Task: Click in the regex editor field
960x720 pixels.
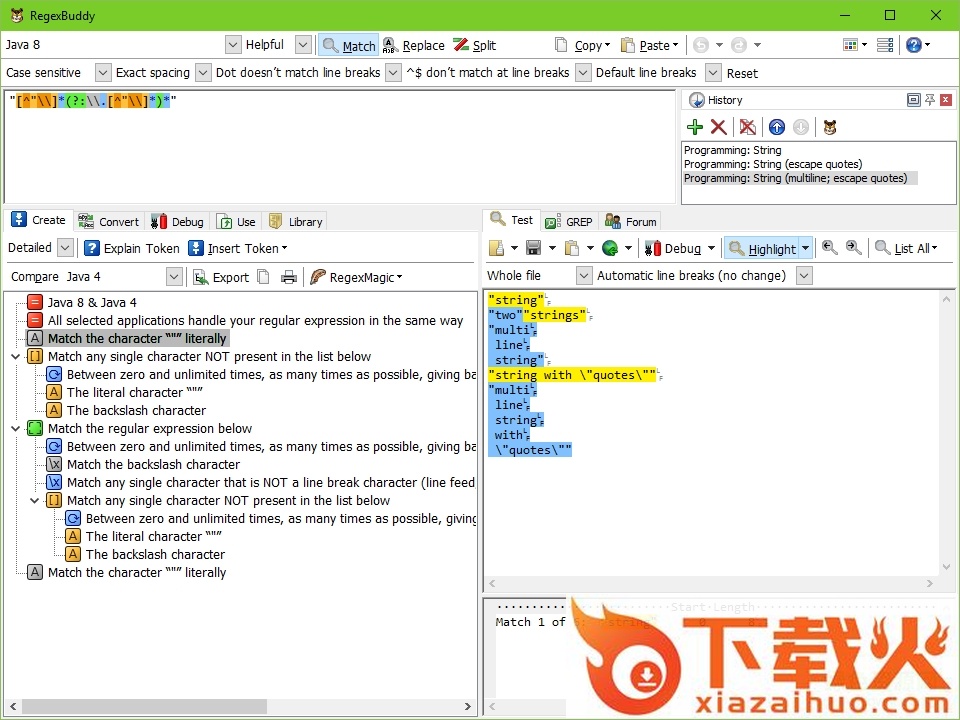Action: point(339,147)
